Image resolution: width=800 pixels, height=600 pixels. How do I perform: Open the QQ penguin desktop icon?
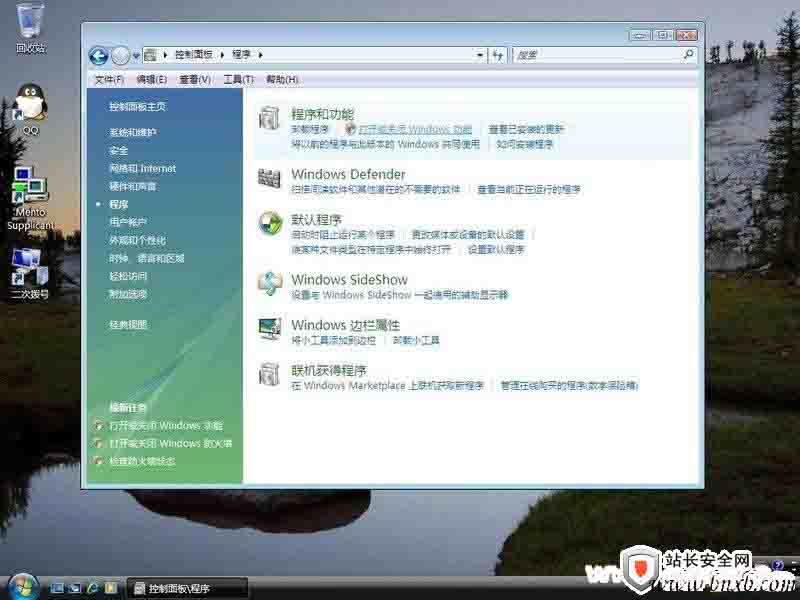[x=30, y=103]
